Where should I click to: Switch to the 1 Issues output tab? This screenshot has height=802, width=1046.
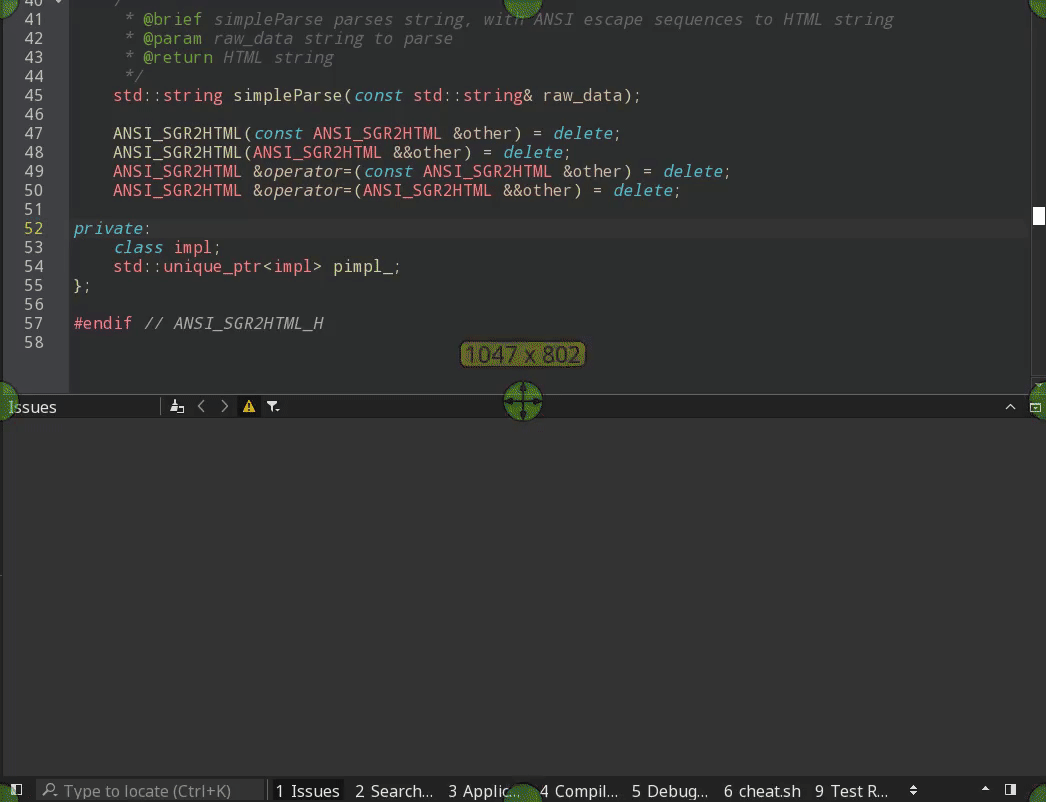[x=307, y=791]
